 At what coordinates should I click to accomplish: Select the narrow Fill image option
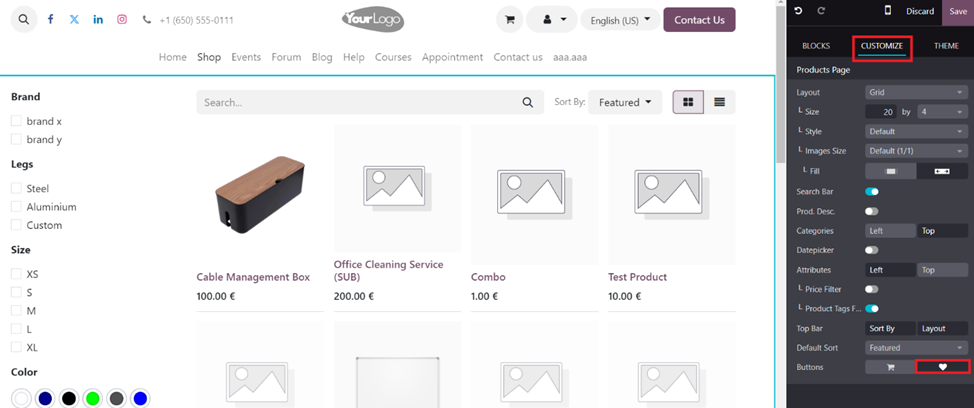pos(891,171)
